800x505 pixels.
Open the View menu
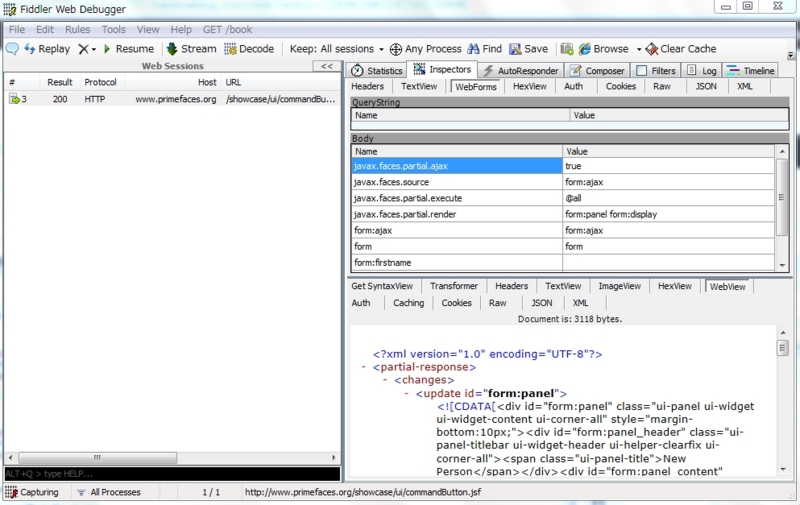coord(148,30)
